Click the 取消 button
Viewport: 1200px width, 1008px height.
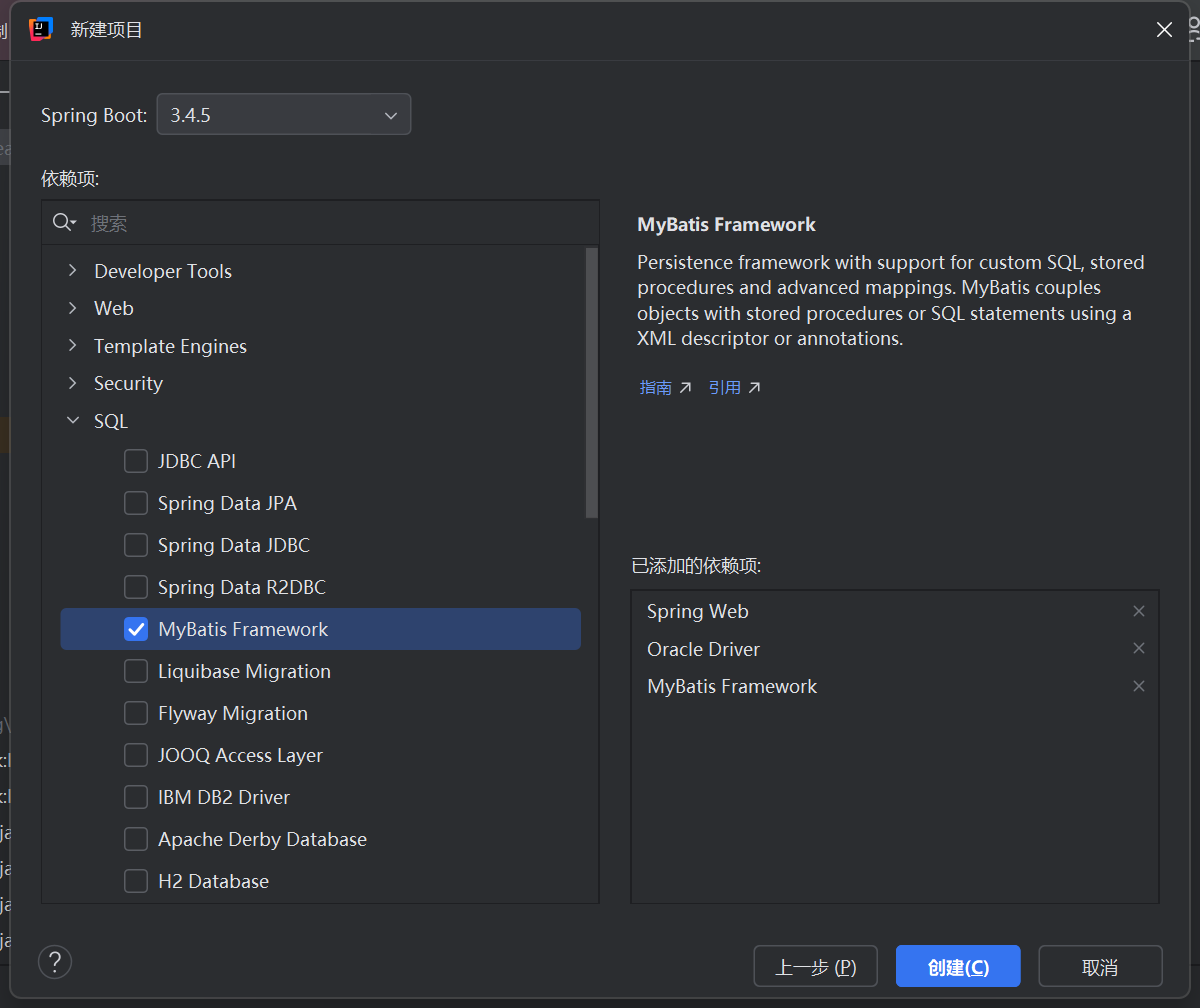coord(1100,966)
